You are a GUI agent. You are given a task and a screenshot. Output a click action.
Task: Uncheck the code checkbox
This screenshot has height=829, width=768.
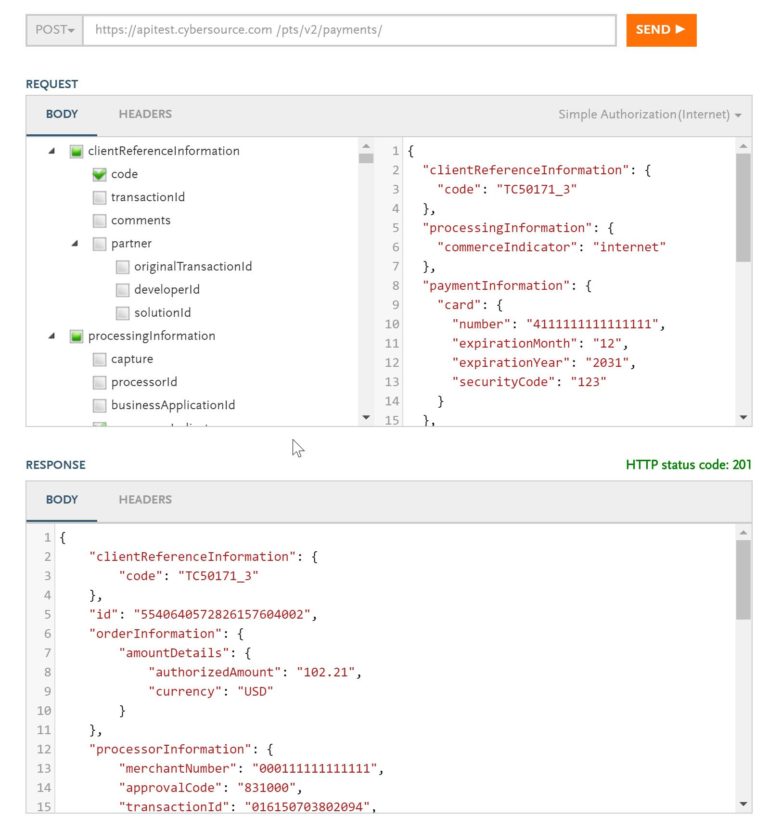point(99,174)
